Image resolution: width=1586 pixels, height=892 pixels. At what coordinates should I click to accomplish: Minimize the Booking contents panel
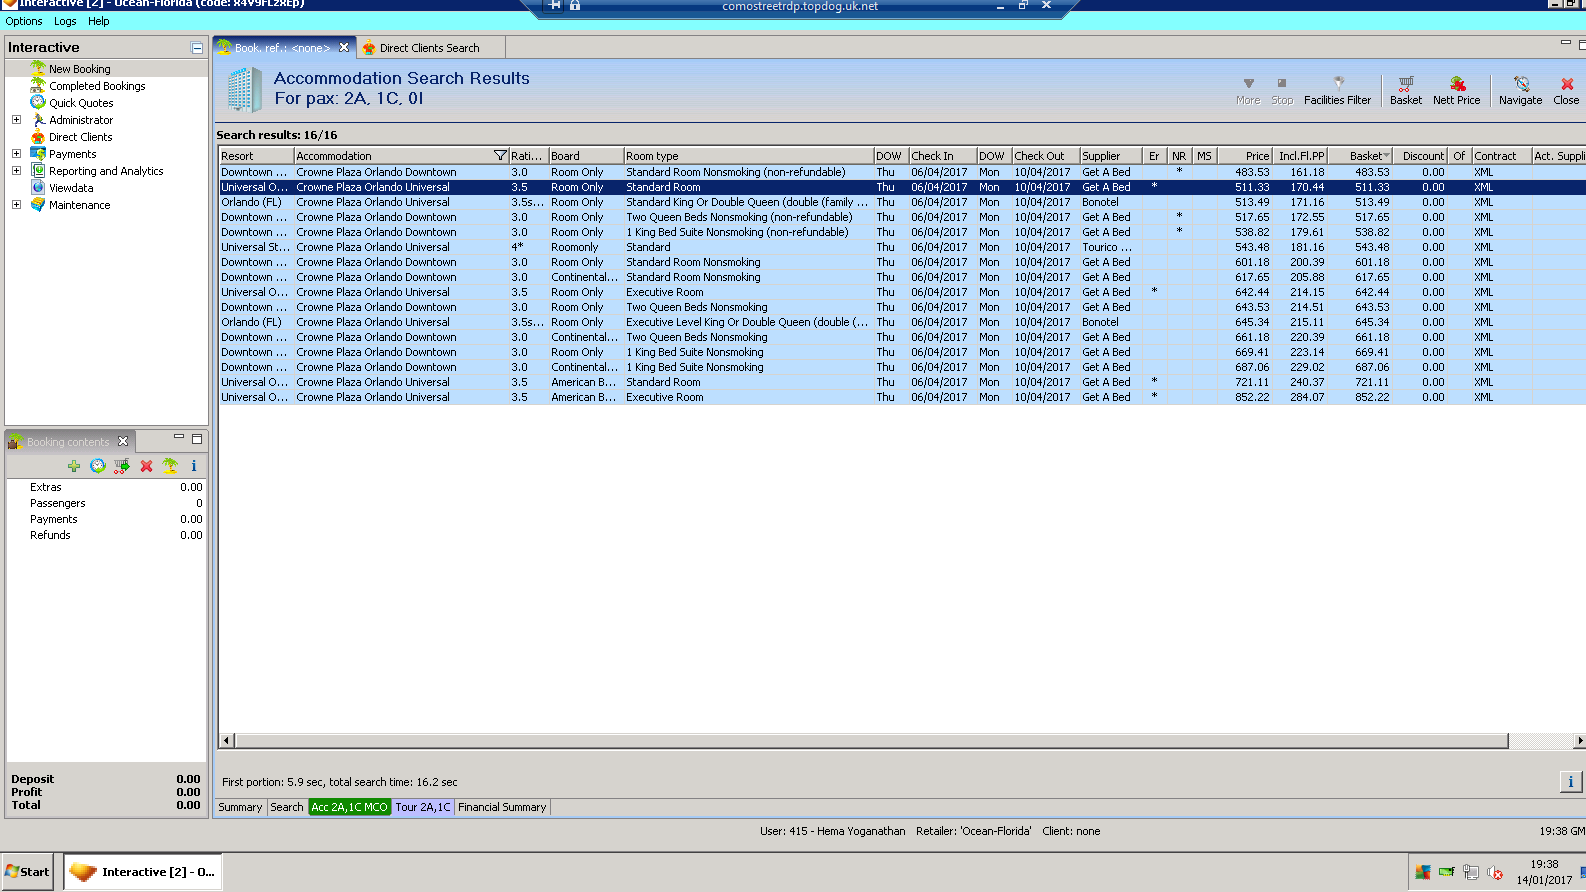tap(179, 438)
